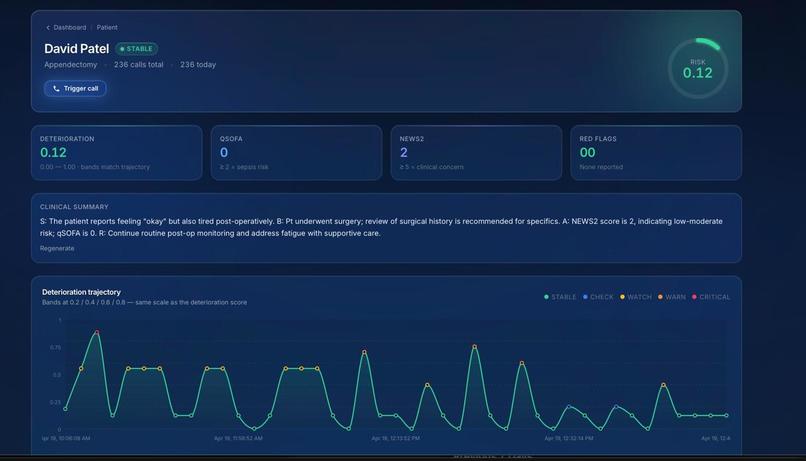Image resolution: width=806 pixels, height=461 pixels.
Task: Trigger a call to the patient
Action: (75, 88)
